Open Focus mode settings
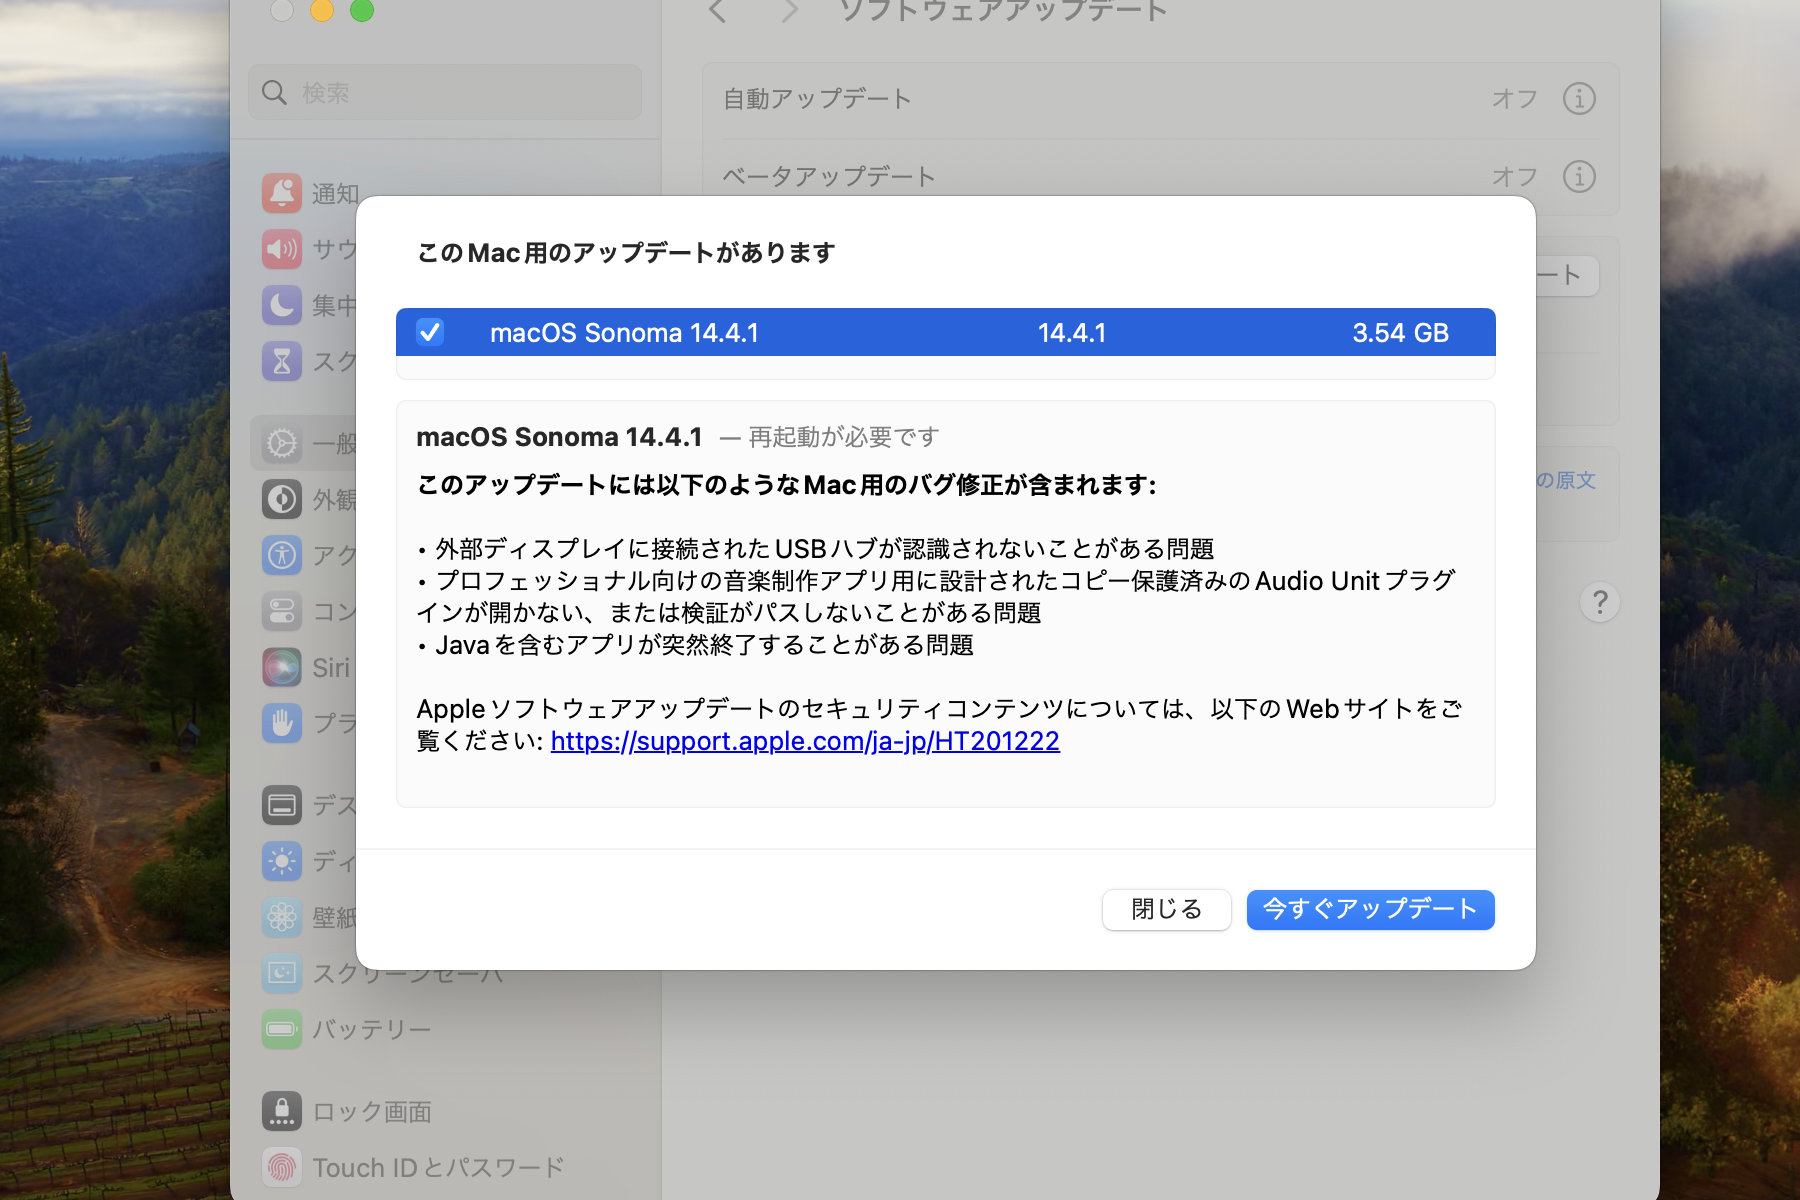The height and width of the screenshot is (1200, 1800). point(283,305)
